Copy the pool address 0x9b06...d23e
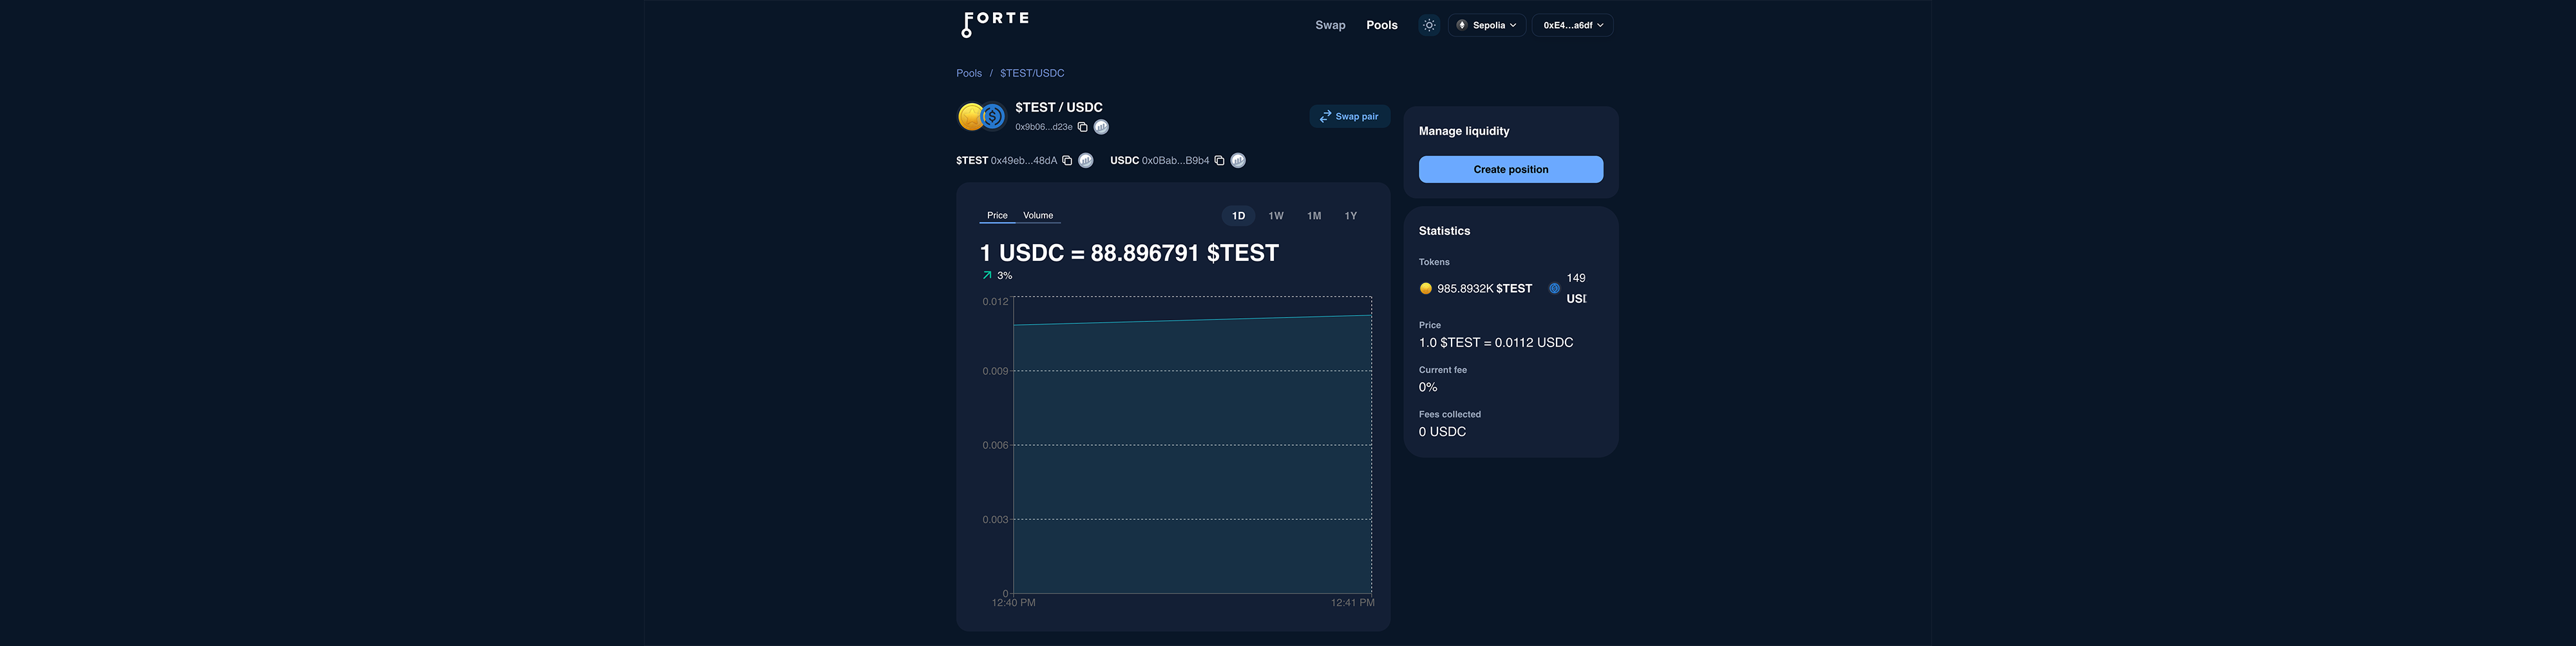Image resolution: width=2576 pixels, height=646 pixels. click(1084, 126)
